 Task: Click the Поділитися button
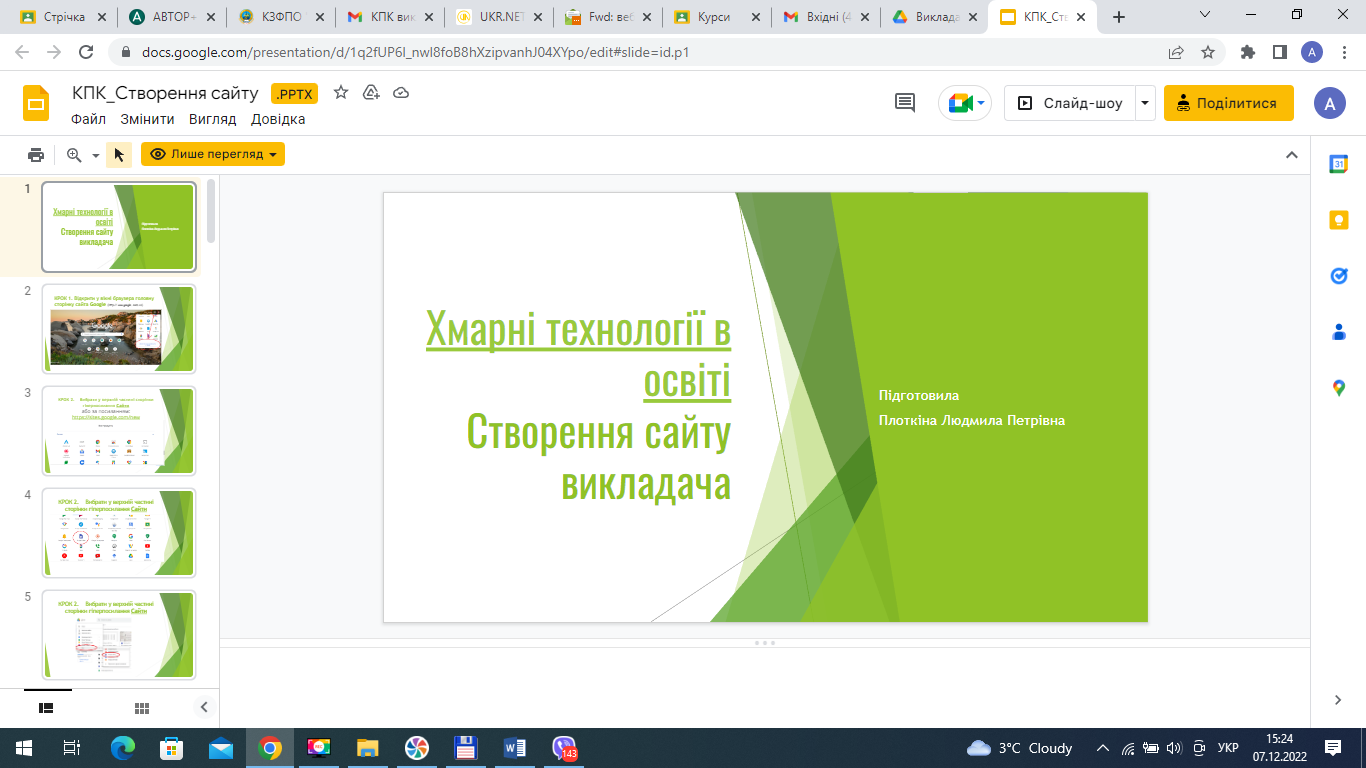[x=1228, y=102]
